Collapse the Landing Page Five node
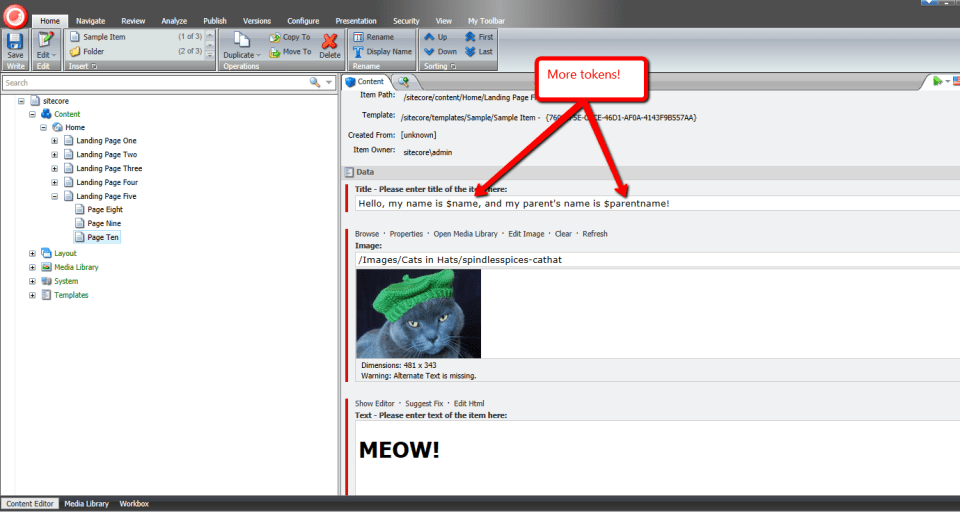 pyautogui.click(x=56, y=197)
